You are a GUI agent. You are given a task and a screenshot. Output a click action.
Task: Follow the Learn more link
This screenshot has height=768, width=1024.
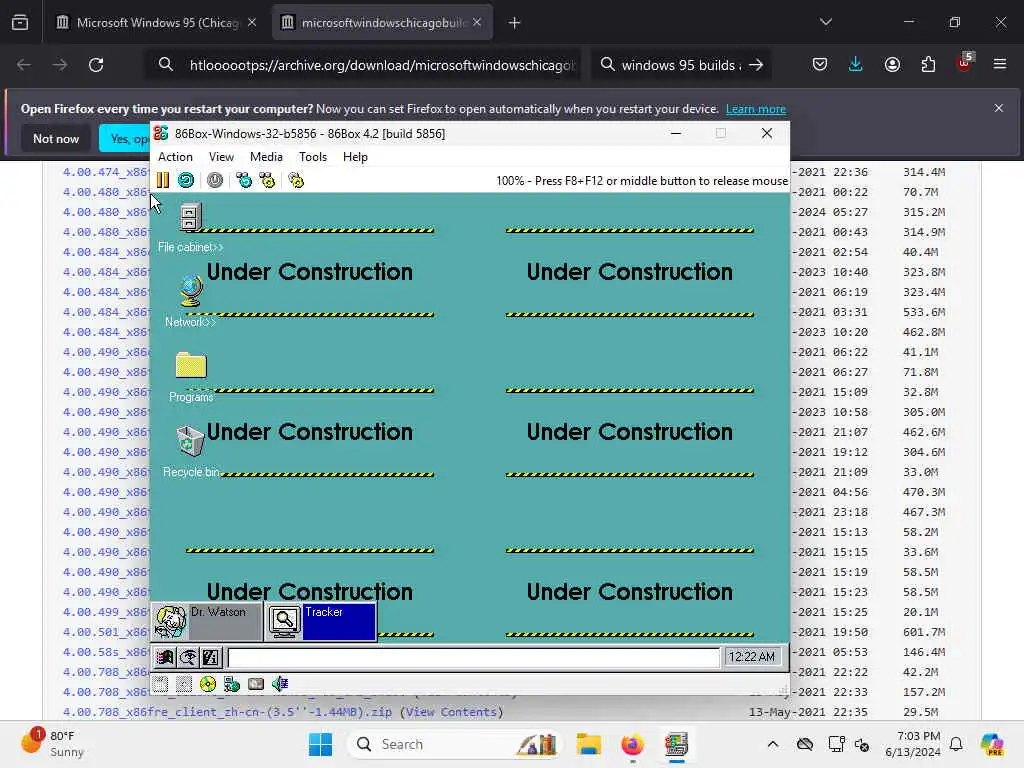click(756, 109)
